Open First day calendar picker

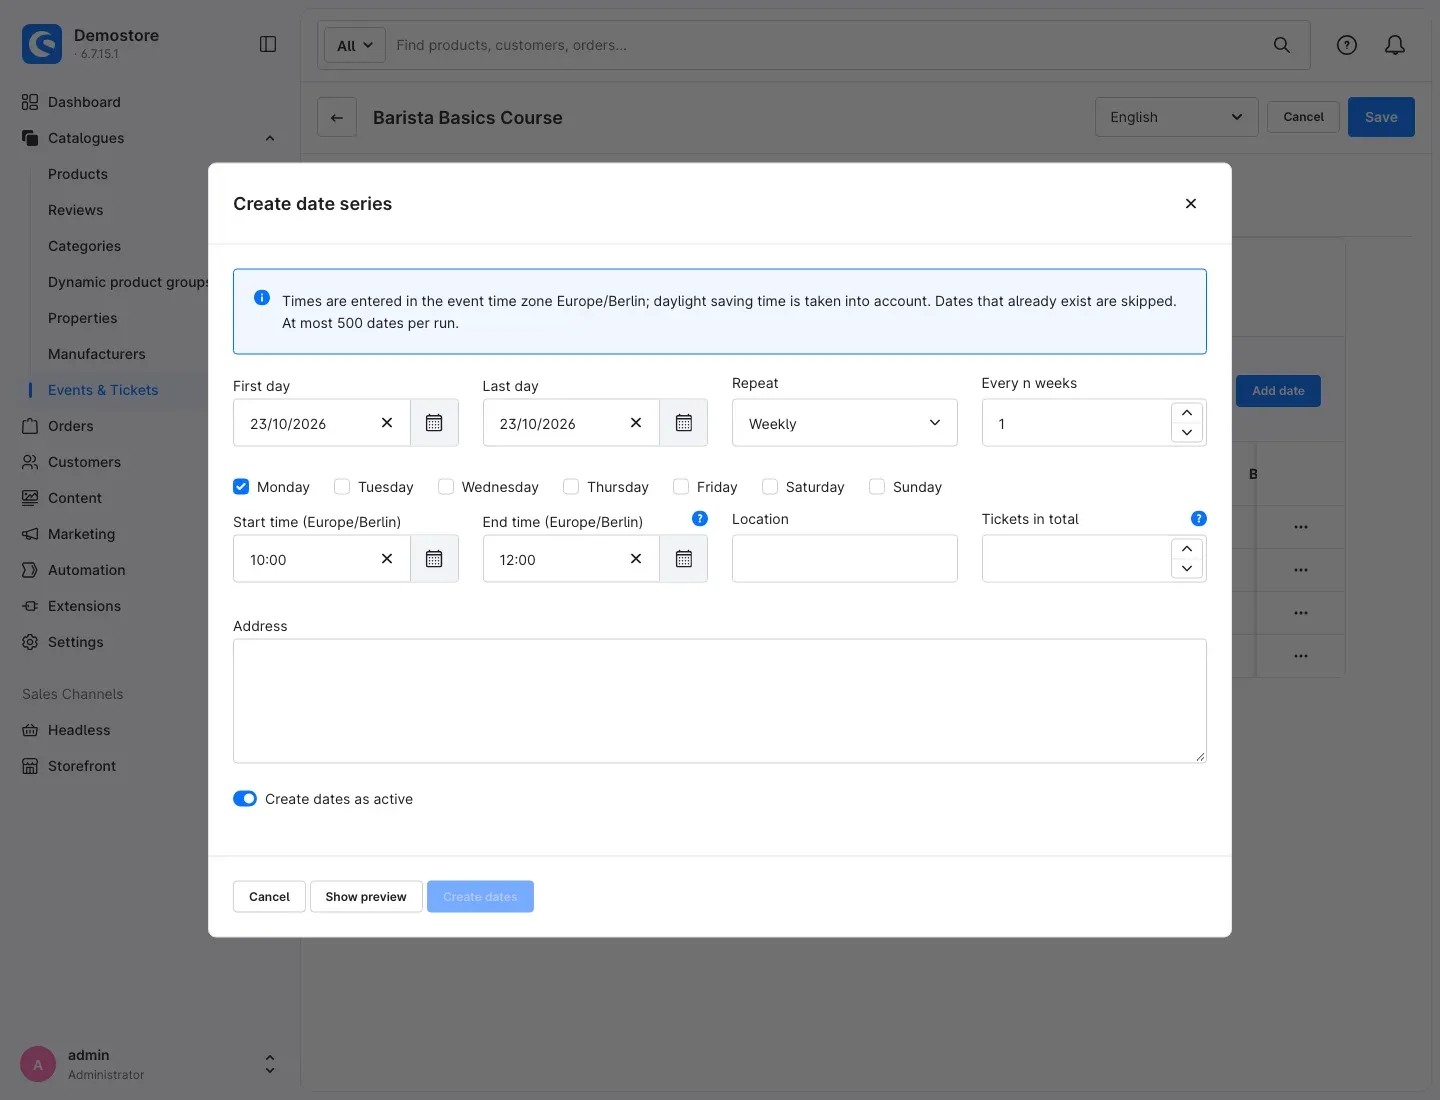pos(434,423)
